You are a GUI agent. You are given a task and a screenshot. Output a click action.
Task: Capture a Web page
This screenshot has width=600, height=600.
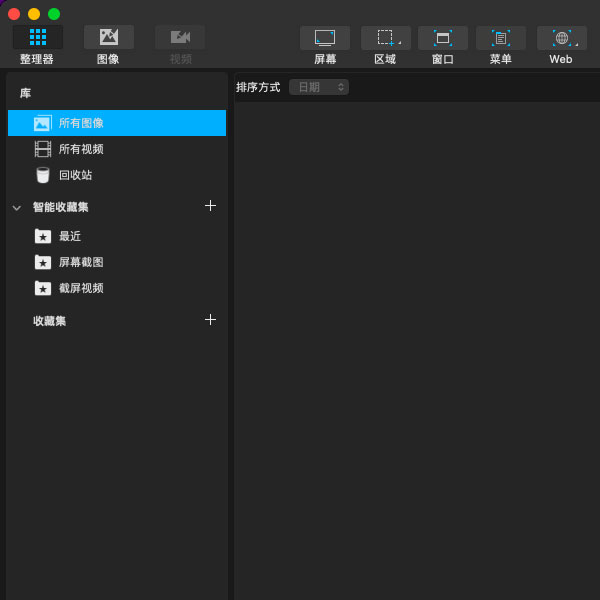coord(562,38)
